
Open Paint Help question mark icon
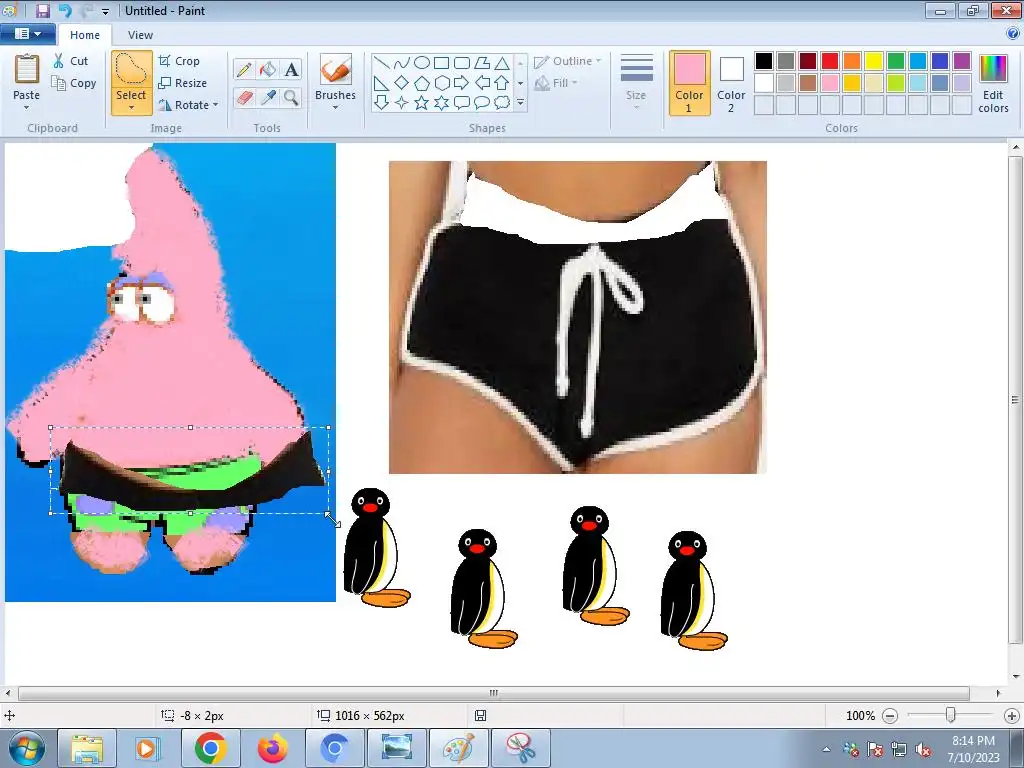pos(1014,34)
